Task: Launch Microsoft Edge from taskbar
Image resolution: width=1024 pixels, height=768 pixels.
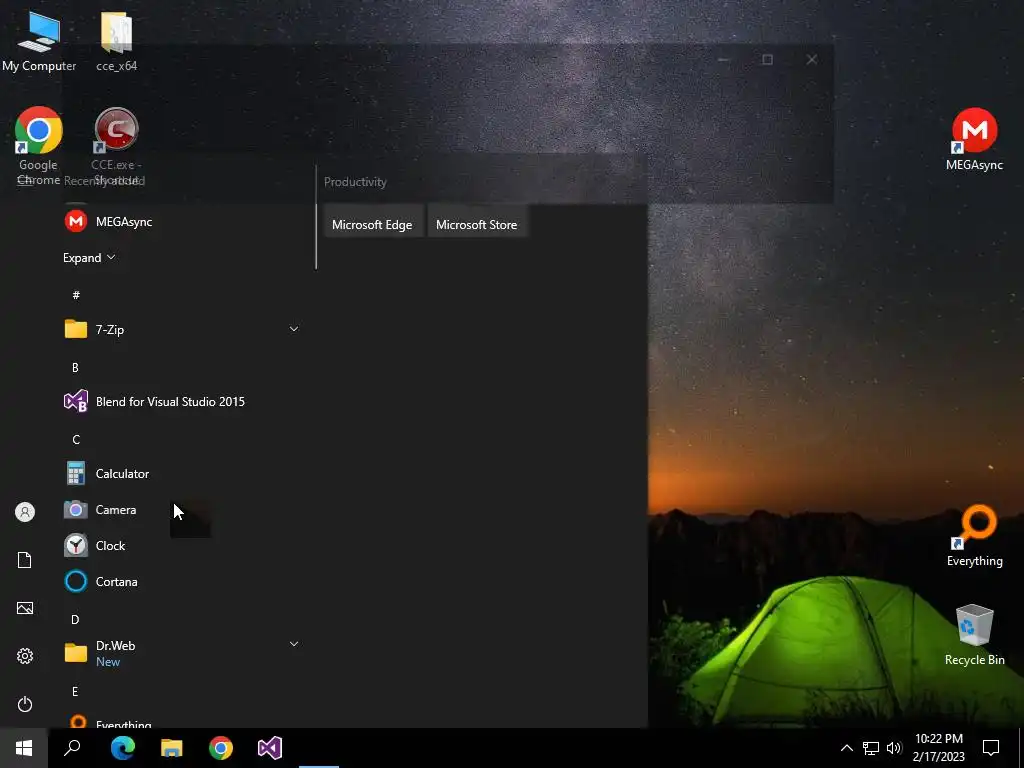Action: (122, 748)
